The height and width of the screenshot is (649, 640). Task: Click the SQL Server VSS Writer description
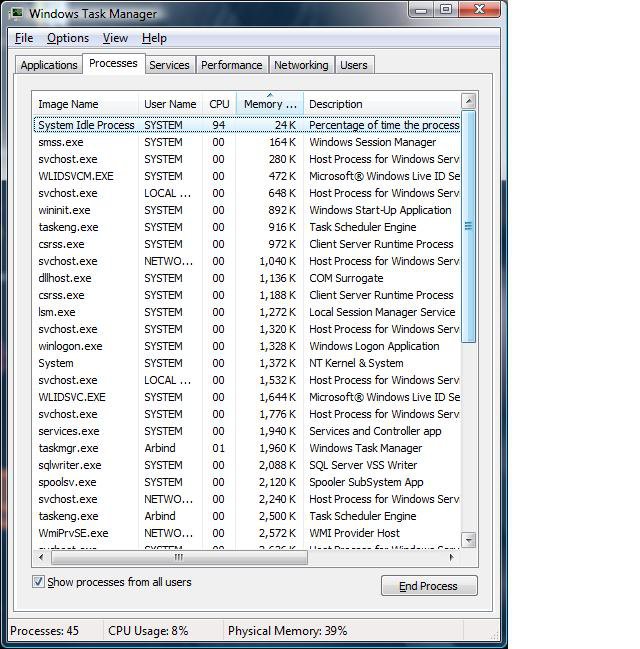[x=363, y=465]
